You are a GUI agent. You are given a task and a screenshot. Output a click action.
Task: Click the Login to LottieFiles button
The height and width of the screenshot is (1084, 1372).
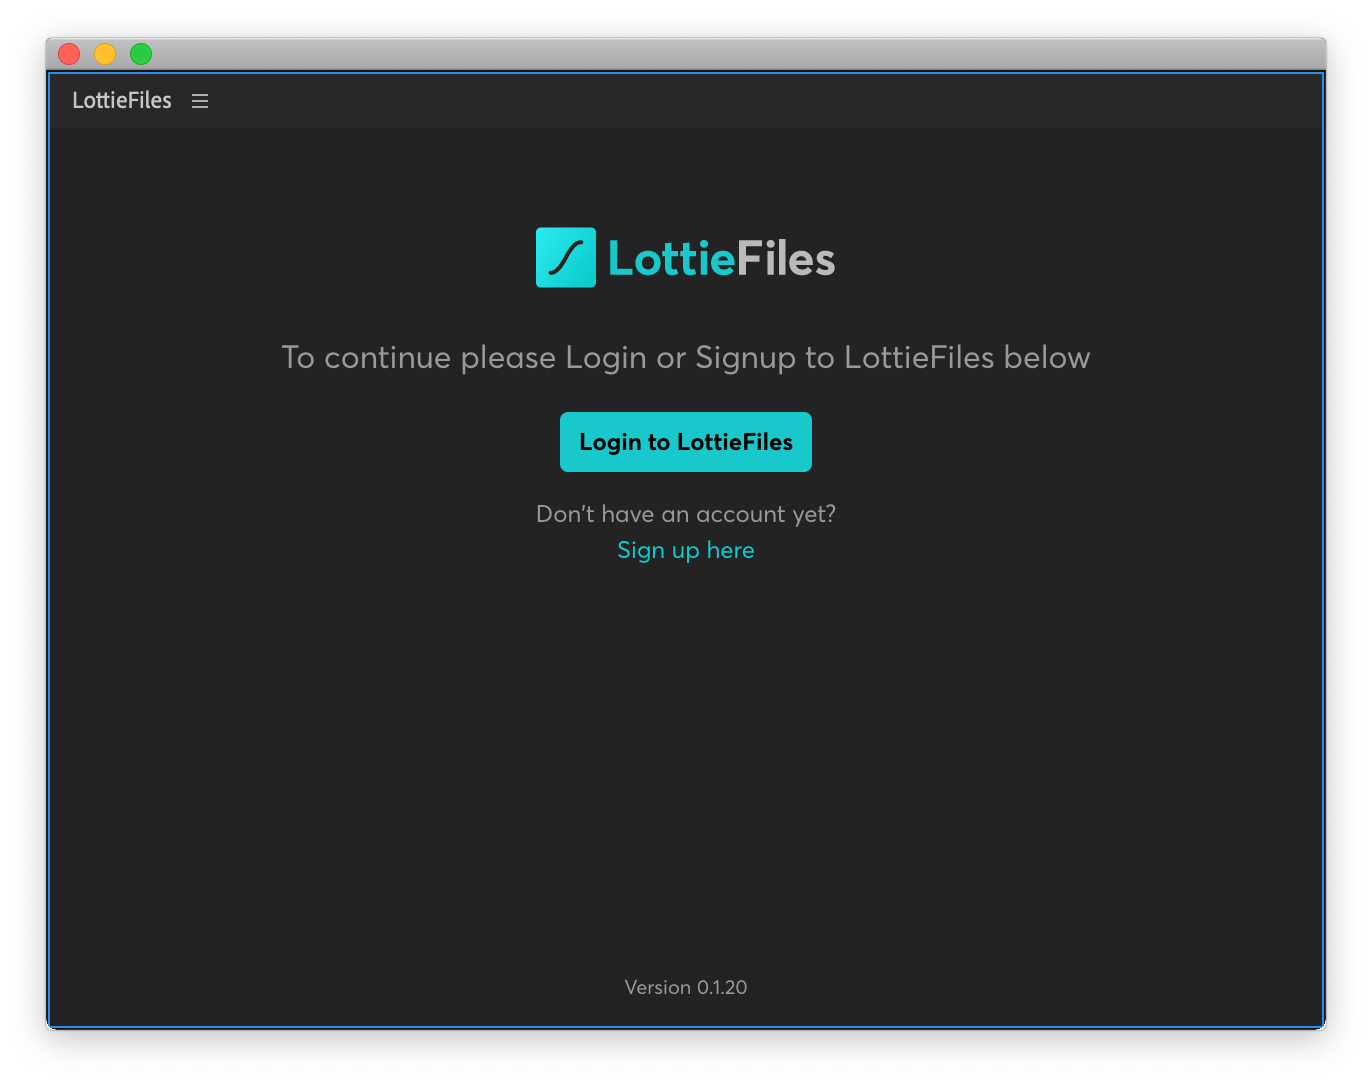click(686, 442)
